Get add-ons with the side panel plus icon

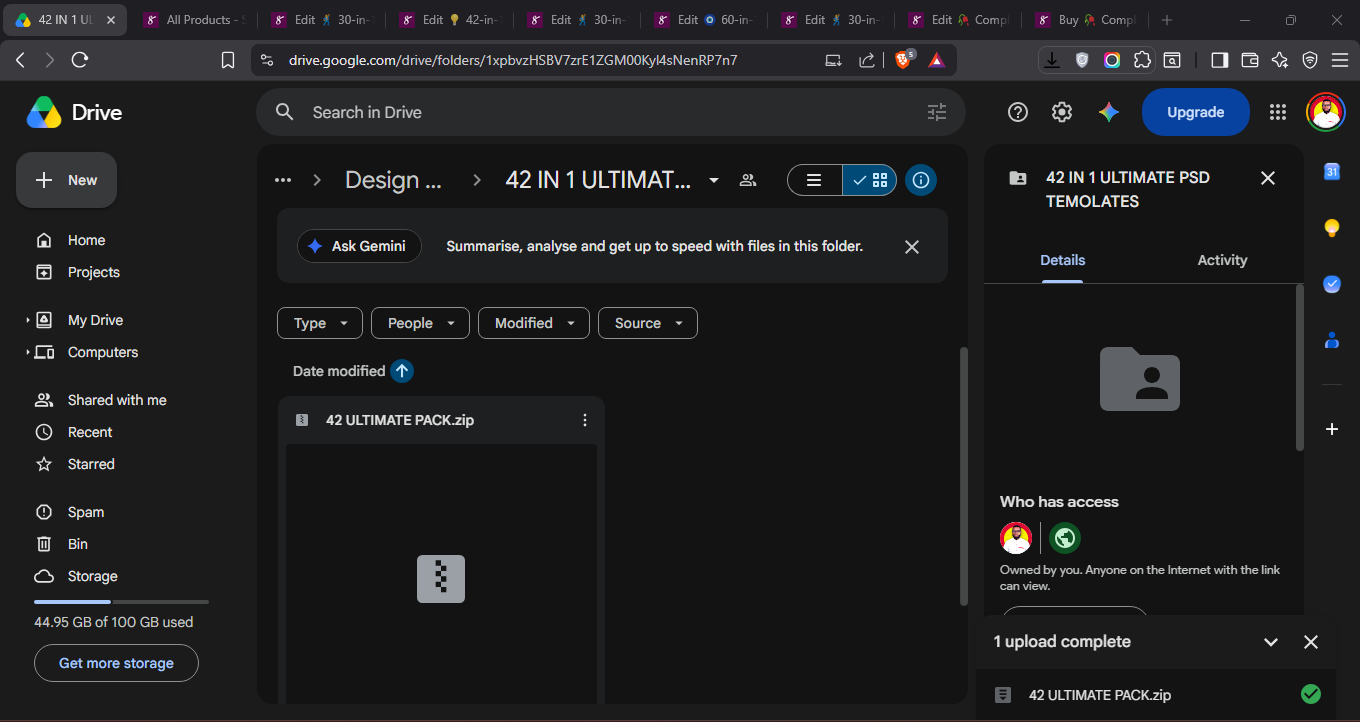pyautogui.click(x=1331, y=429)
